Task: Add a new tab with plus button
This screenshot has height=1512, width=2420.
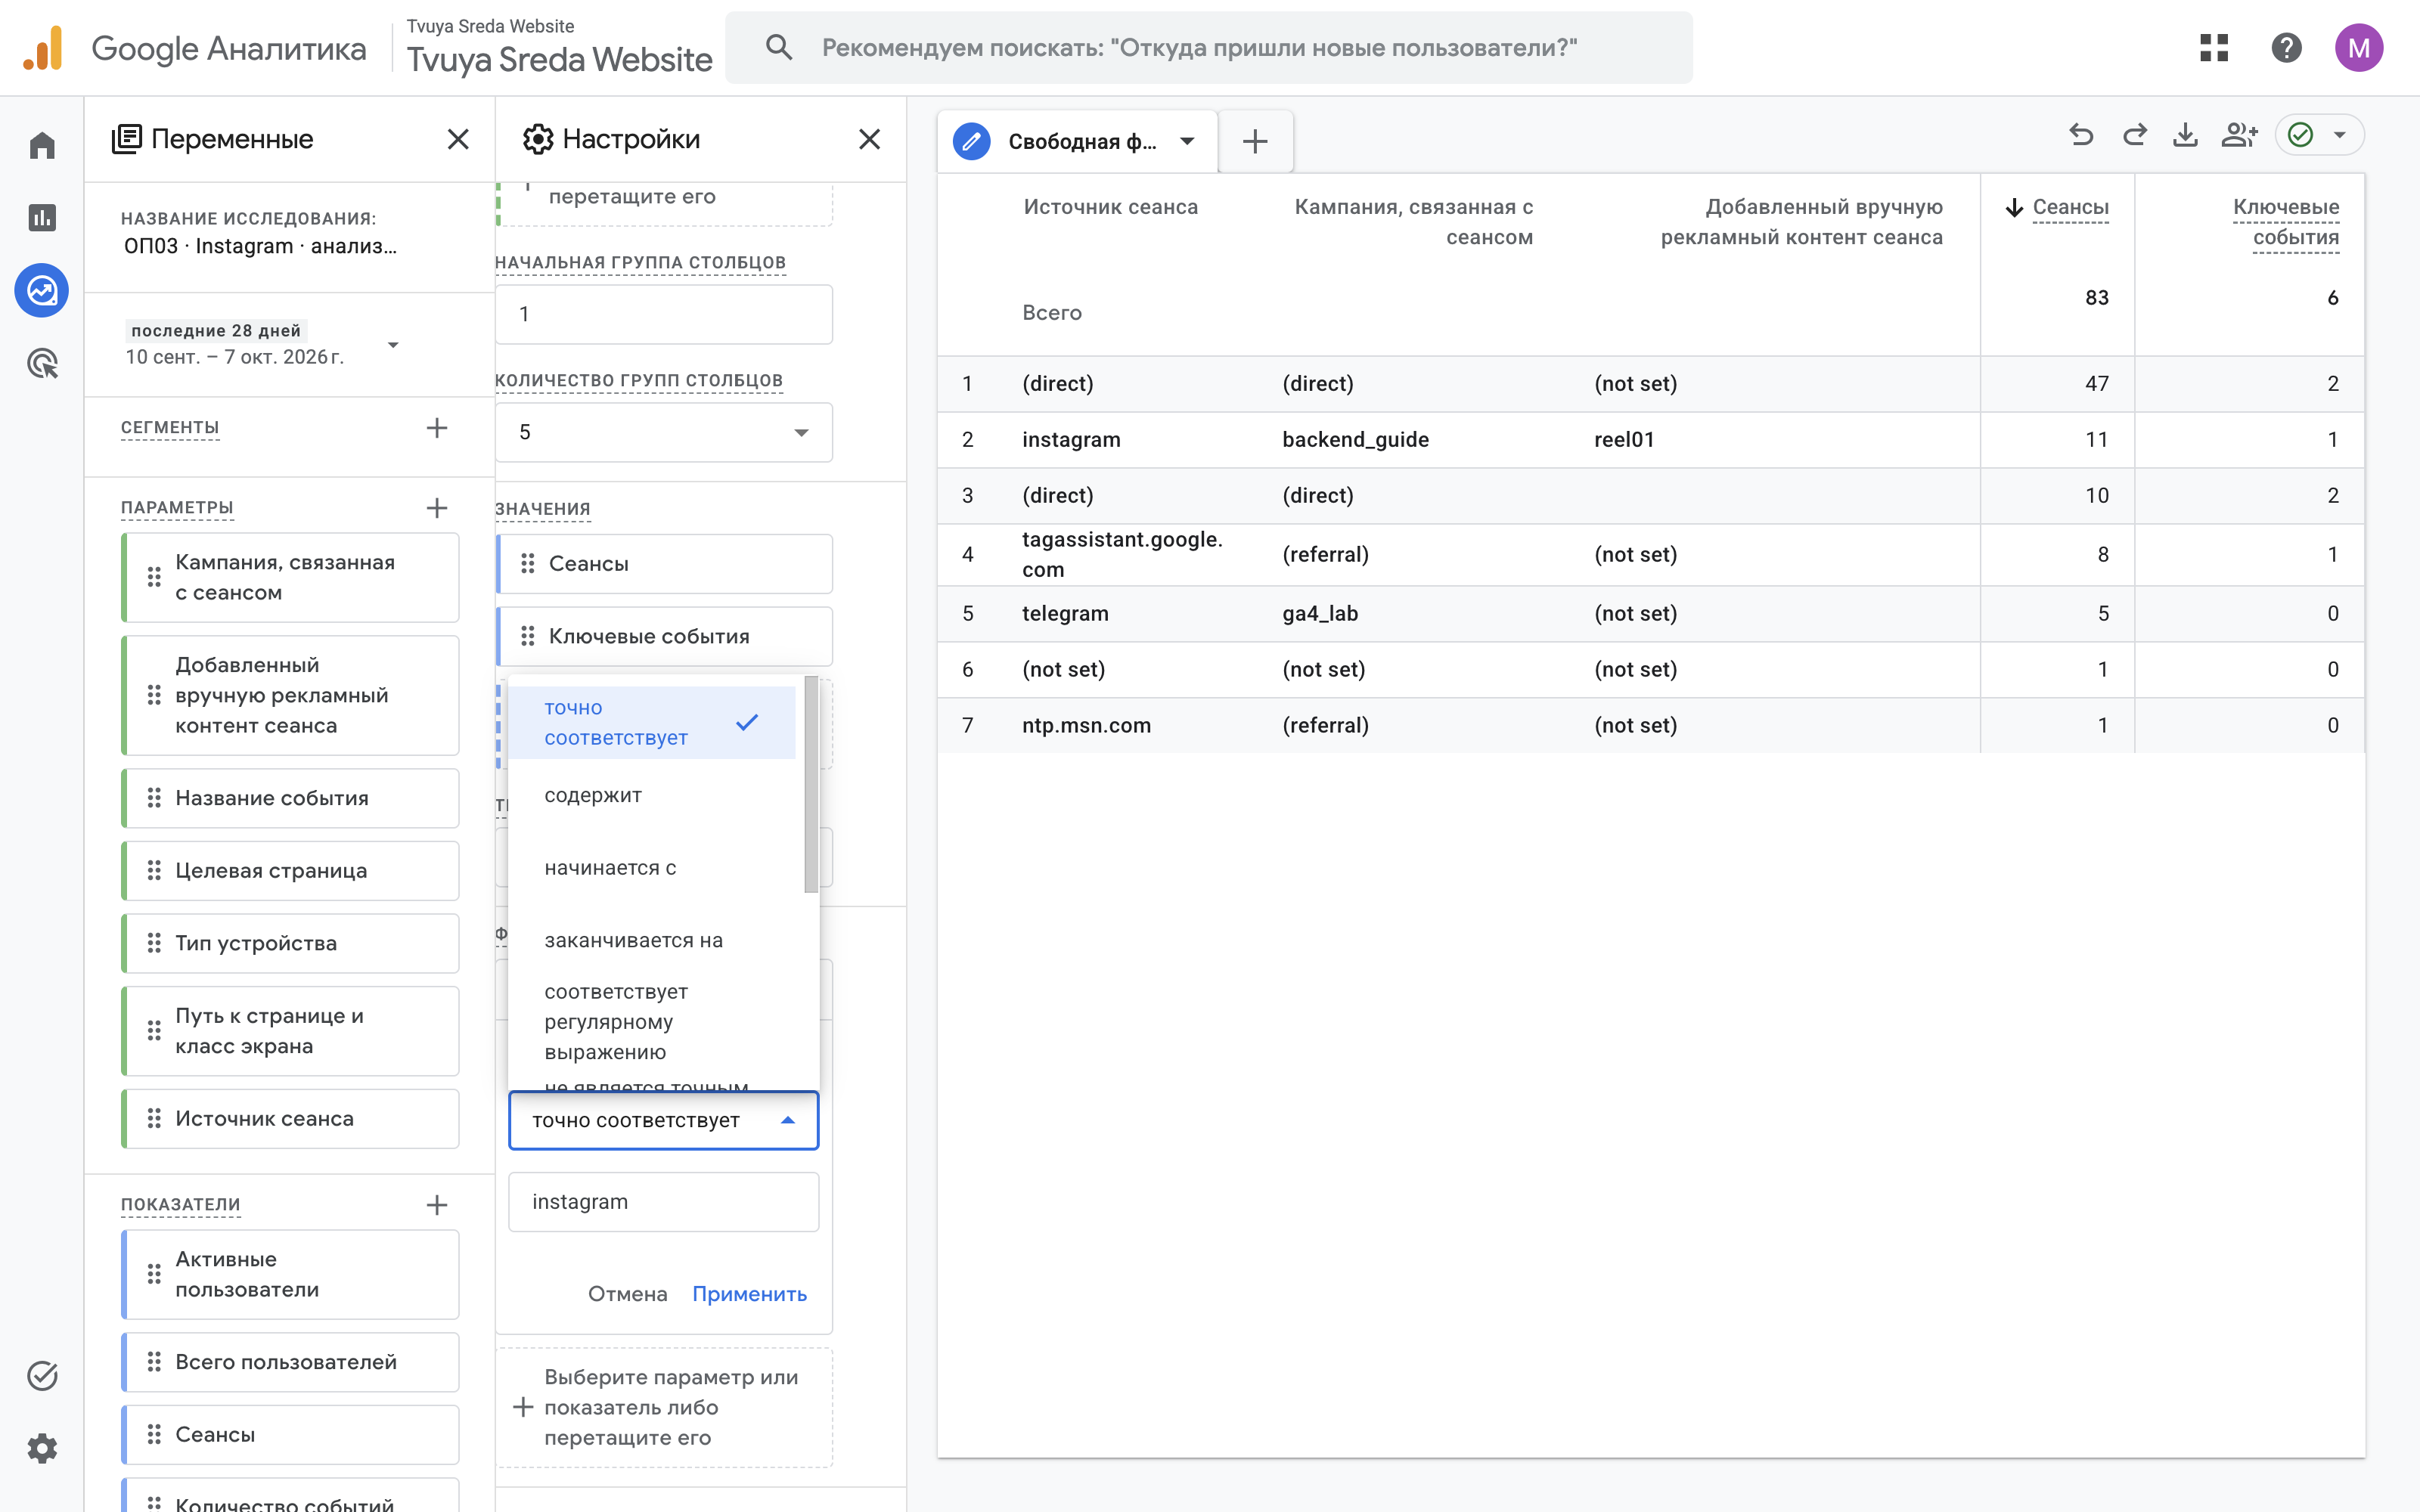Action: [1255, 141]
